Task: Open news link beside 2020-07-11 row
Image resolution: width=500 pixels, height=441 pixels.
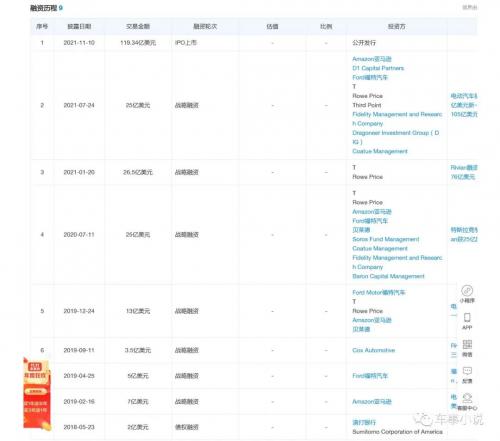Action: (464, 234)
